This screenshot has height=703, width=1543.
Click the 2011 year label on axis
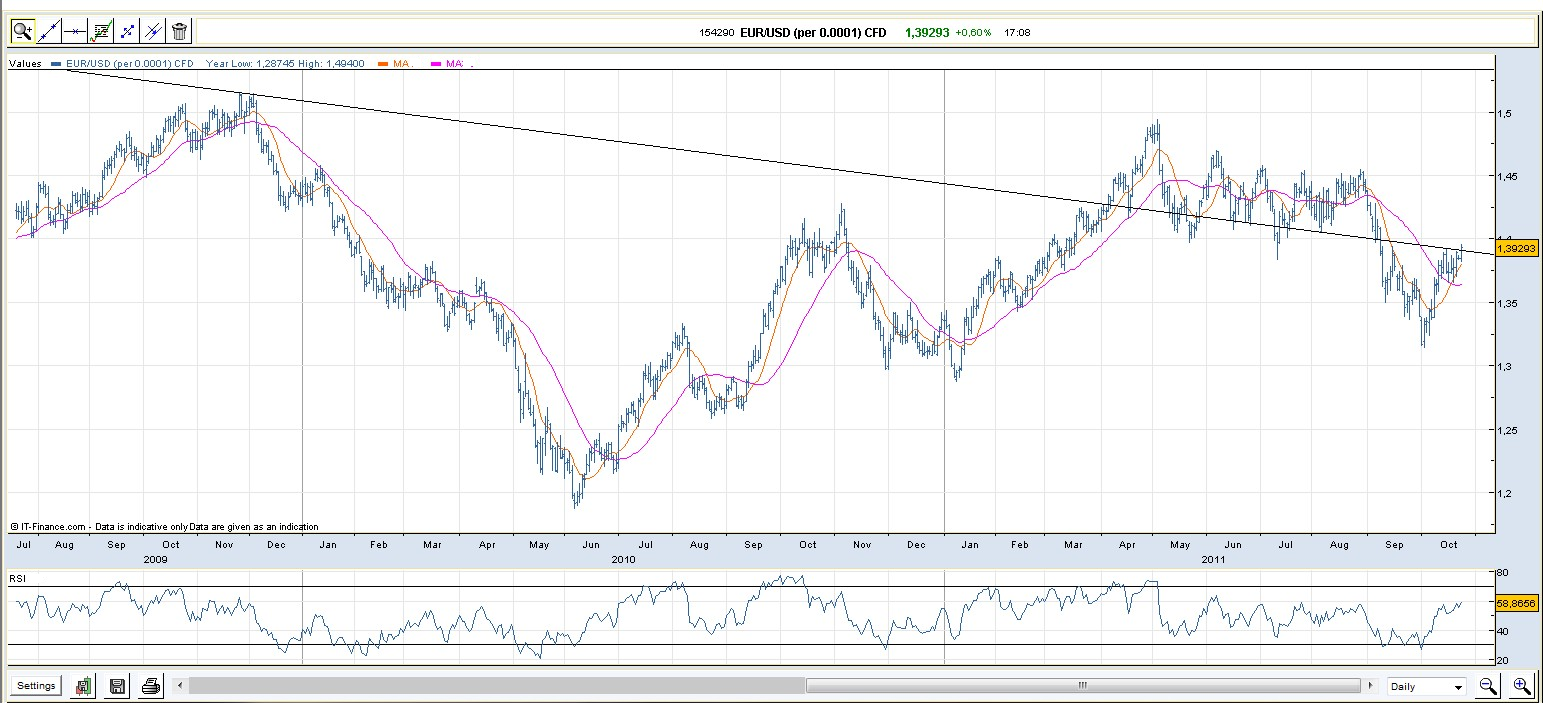[1212, 560]
